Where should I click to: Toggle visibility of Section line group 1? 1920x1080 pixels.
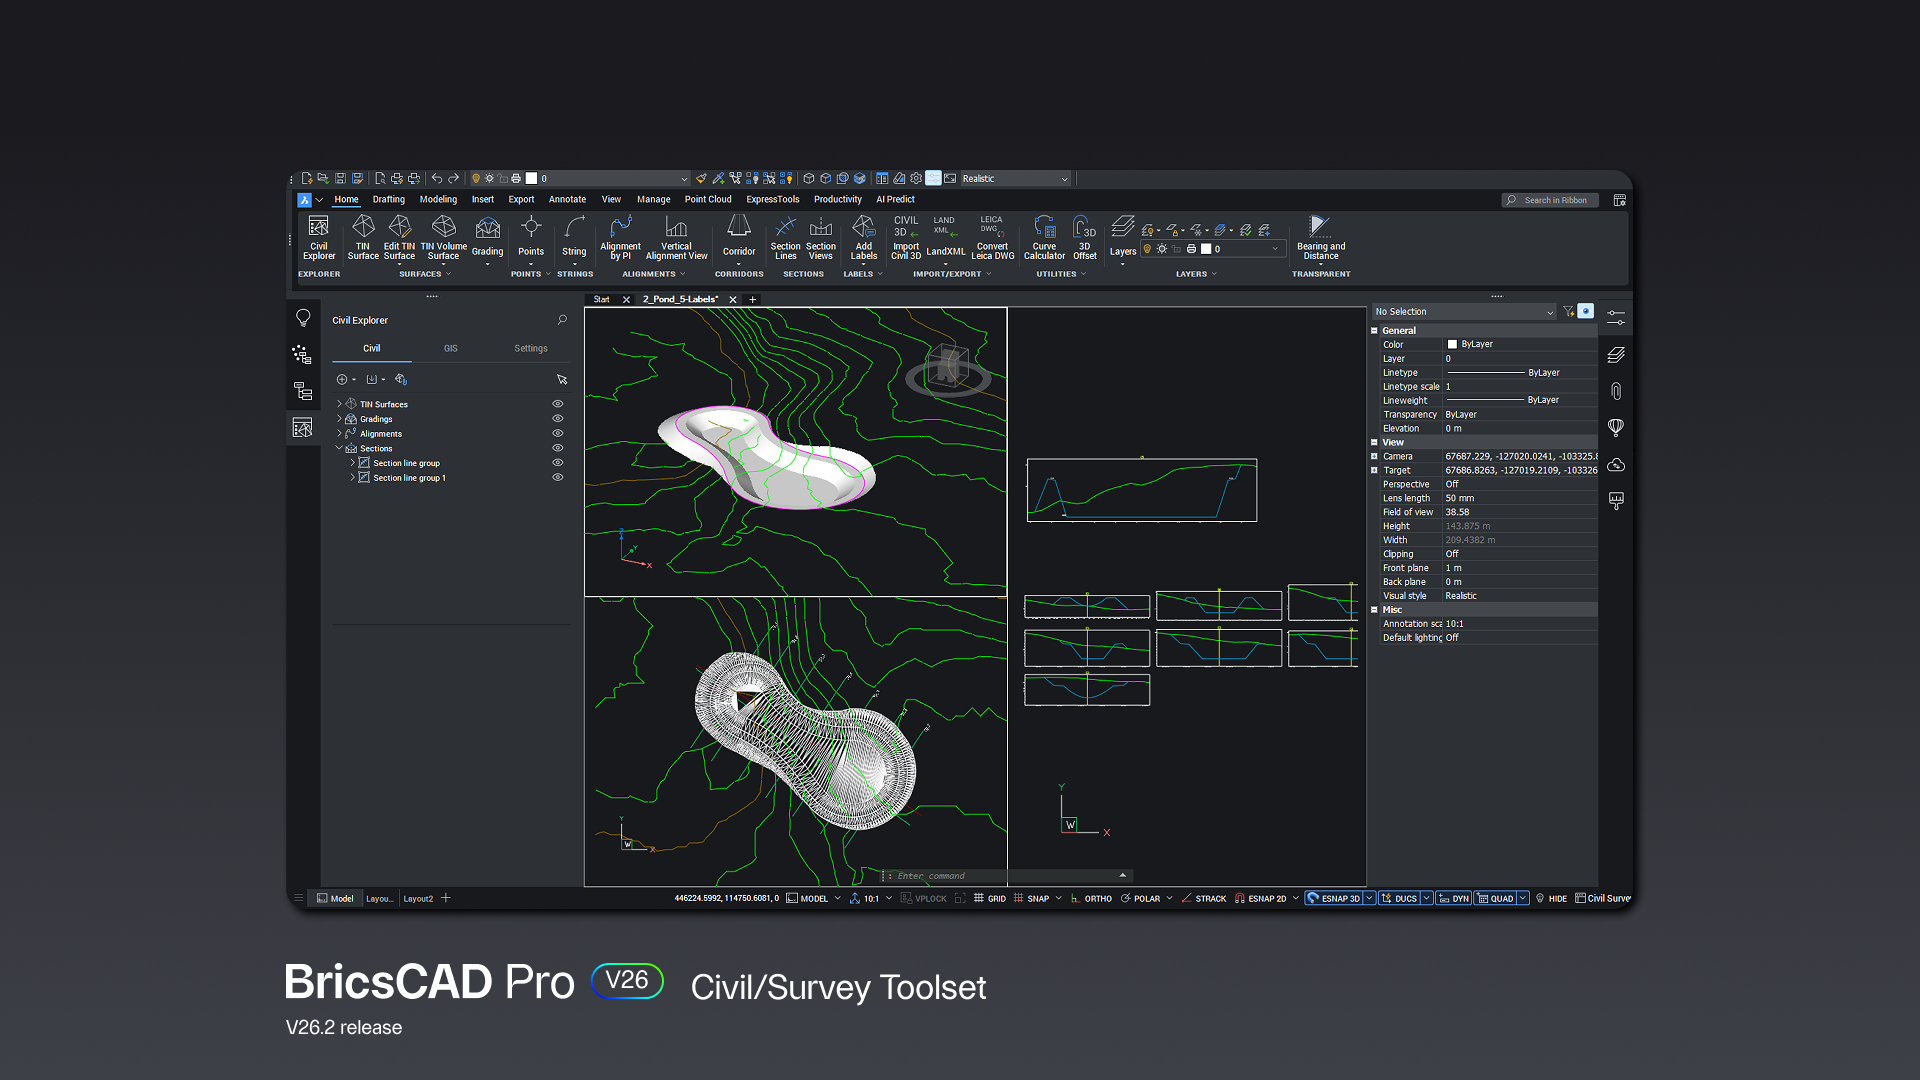click(558, 478)
